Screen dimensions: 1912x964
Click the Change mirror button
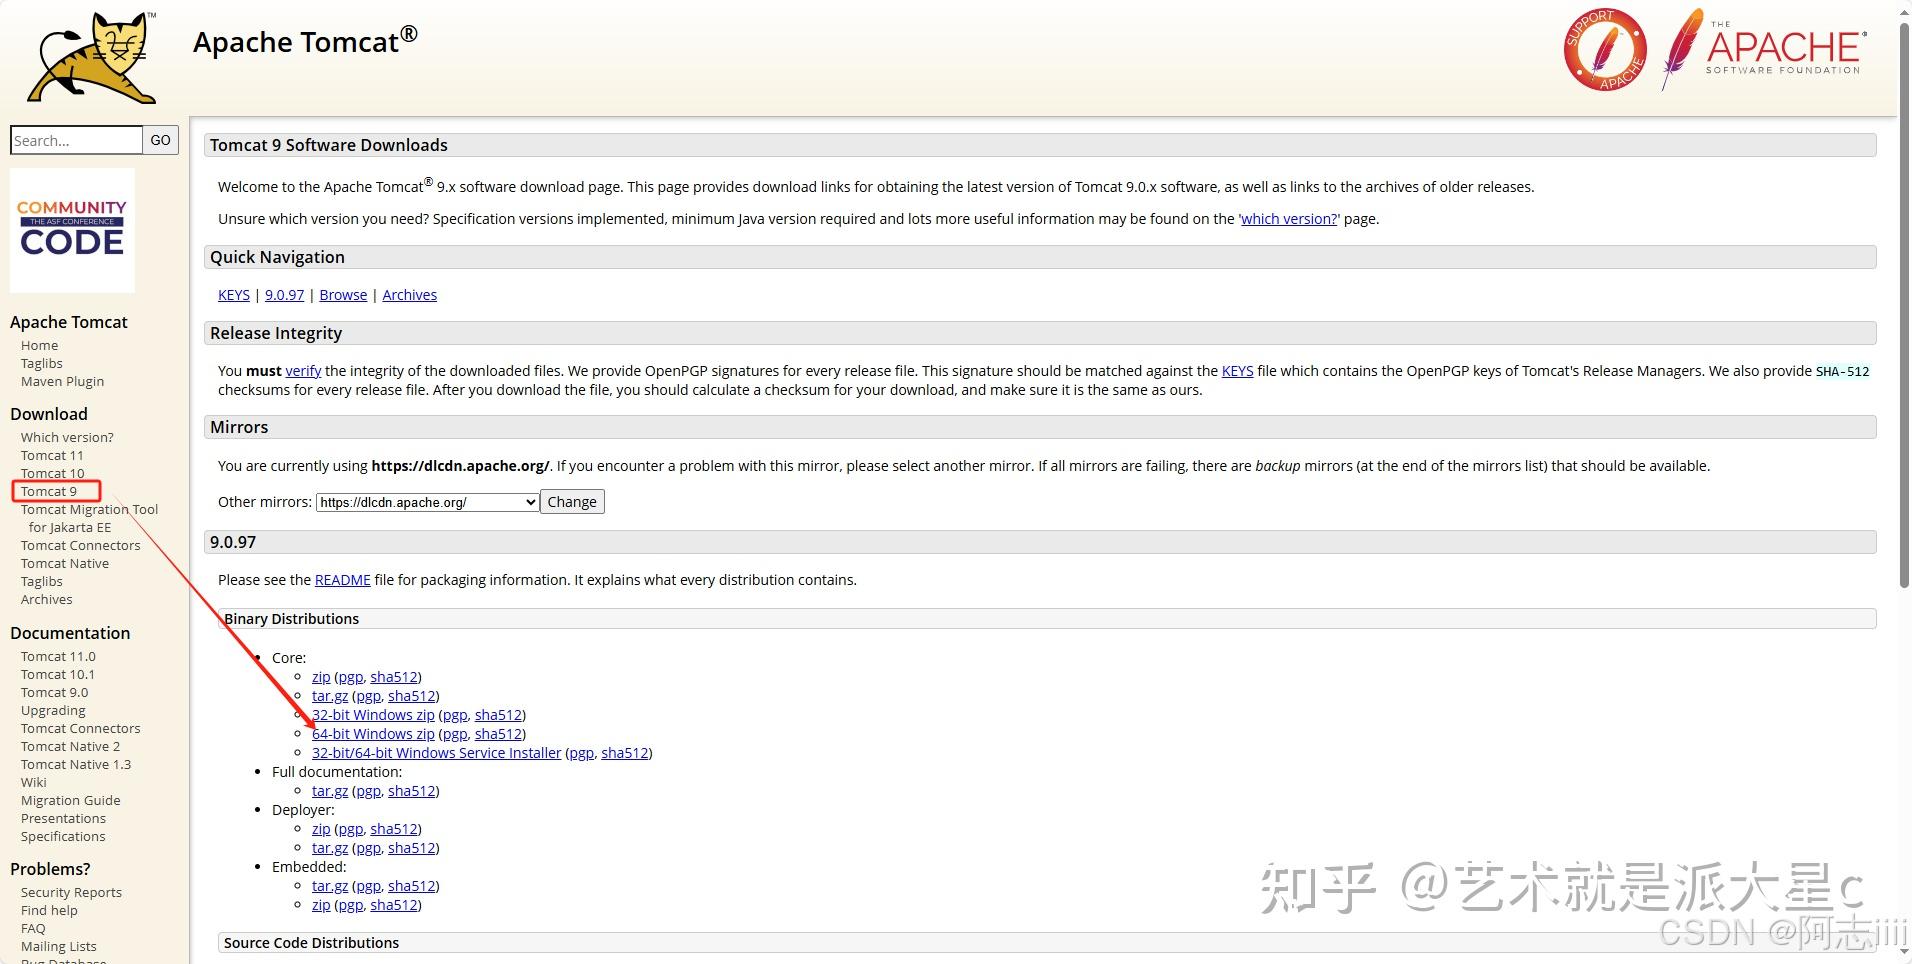coord(572,502)
